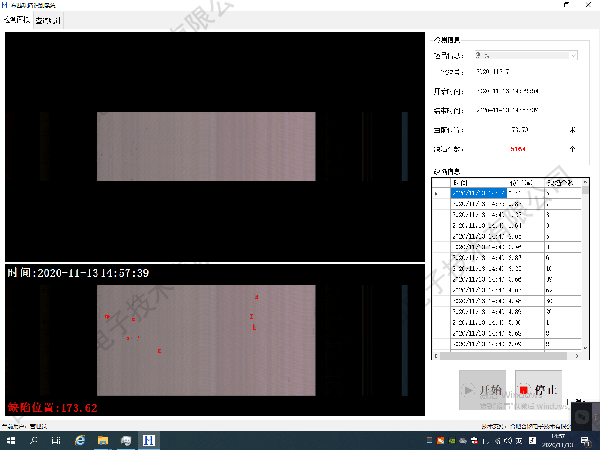Click the 停止 (Stop) button
This screenshot has height=450, width=600.
tap(538, 390)
